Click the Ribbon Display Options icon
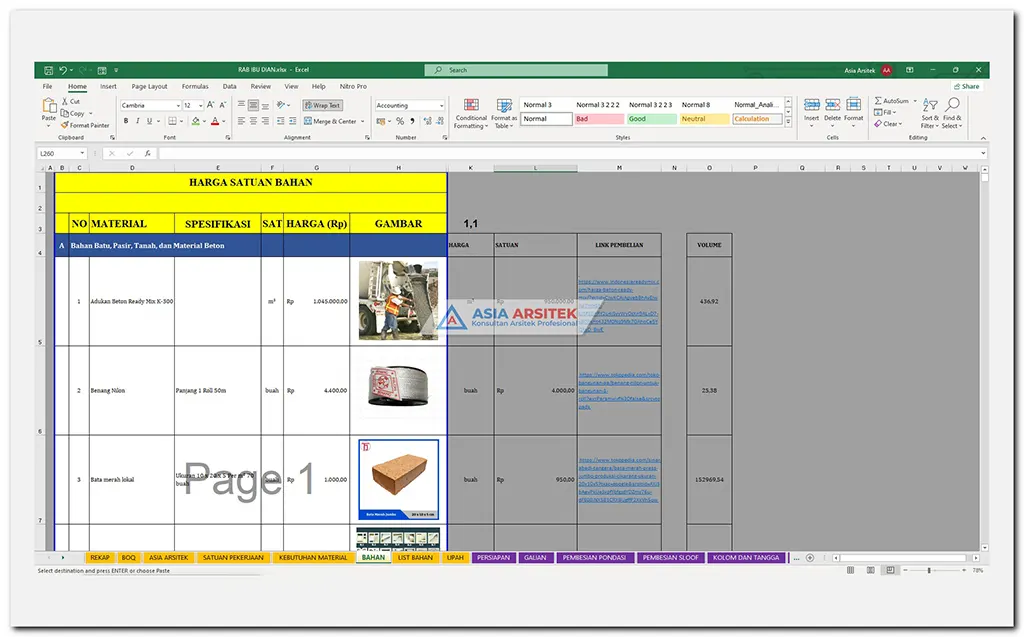Screen dimensions: 1024x637 [x=910, y=70]
